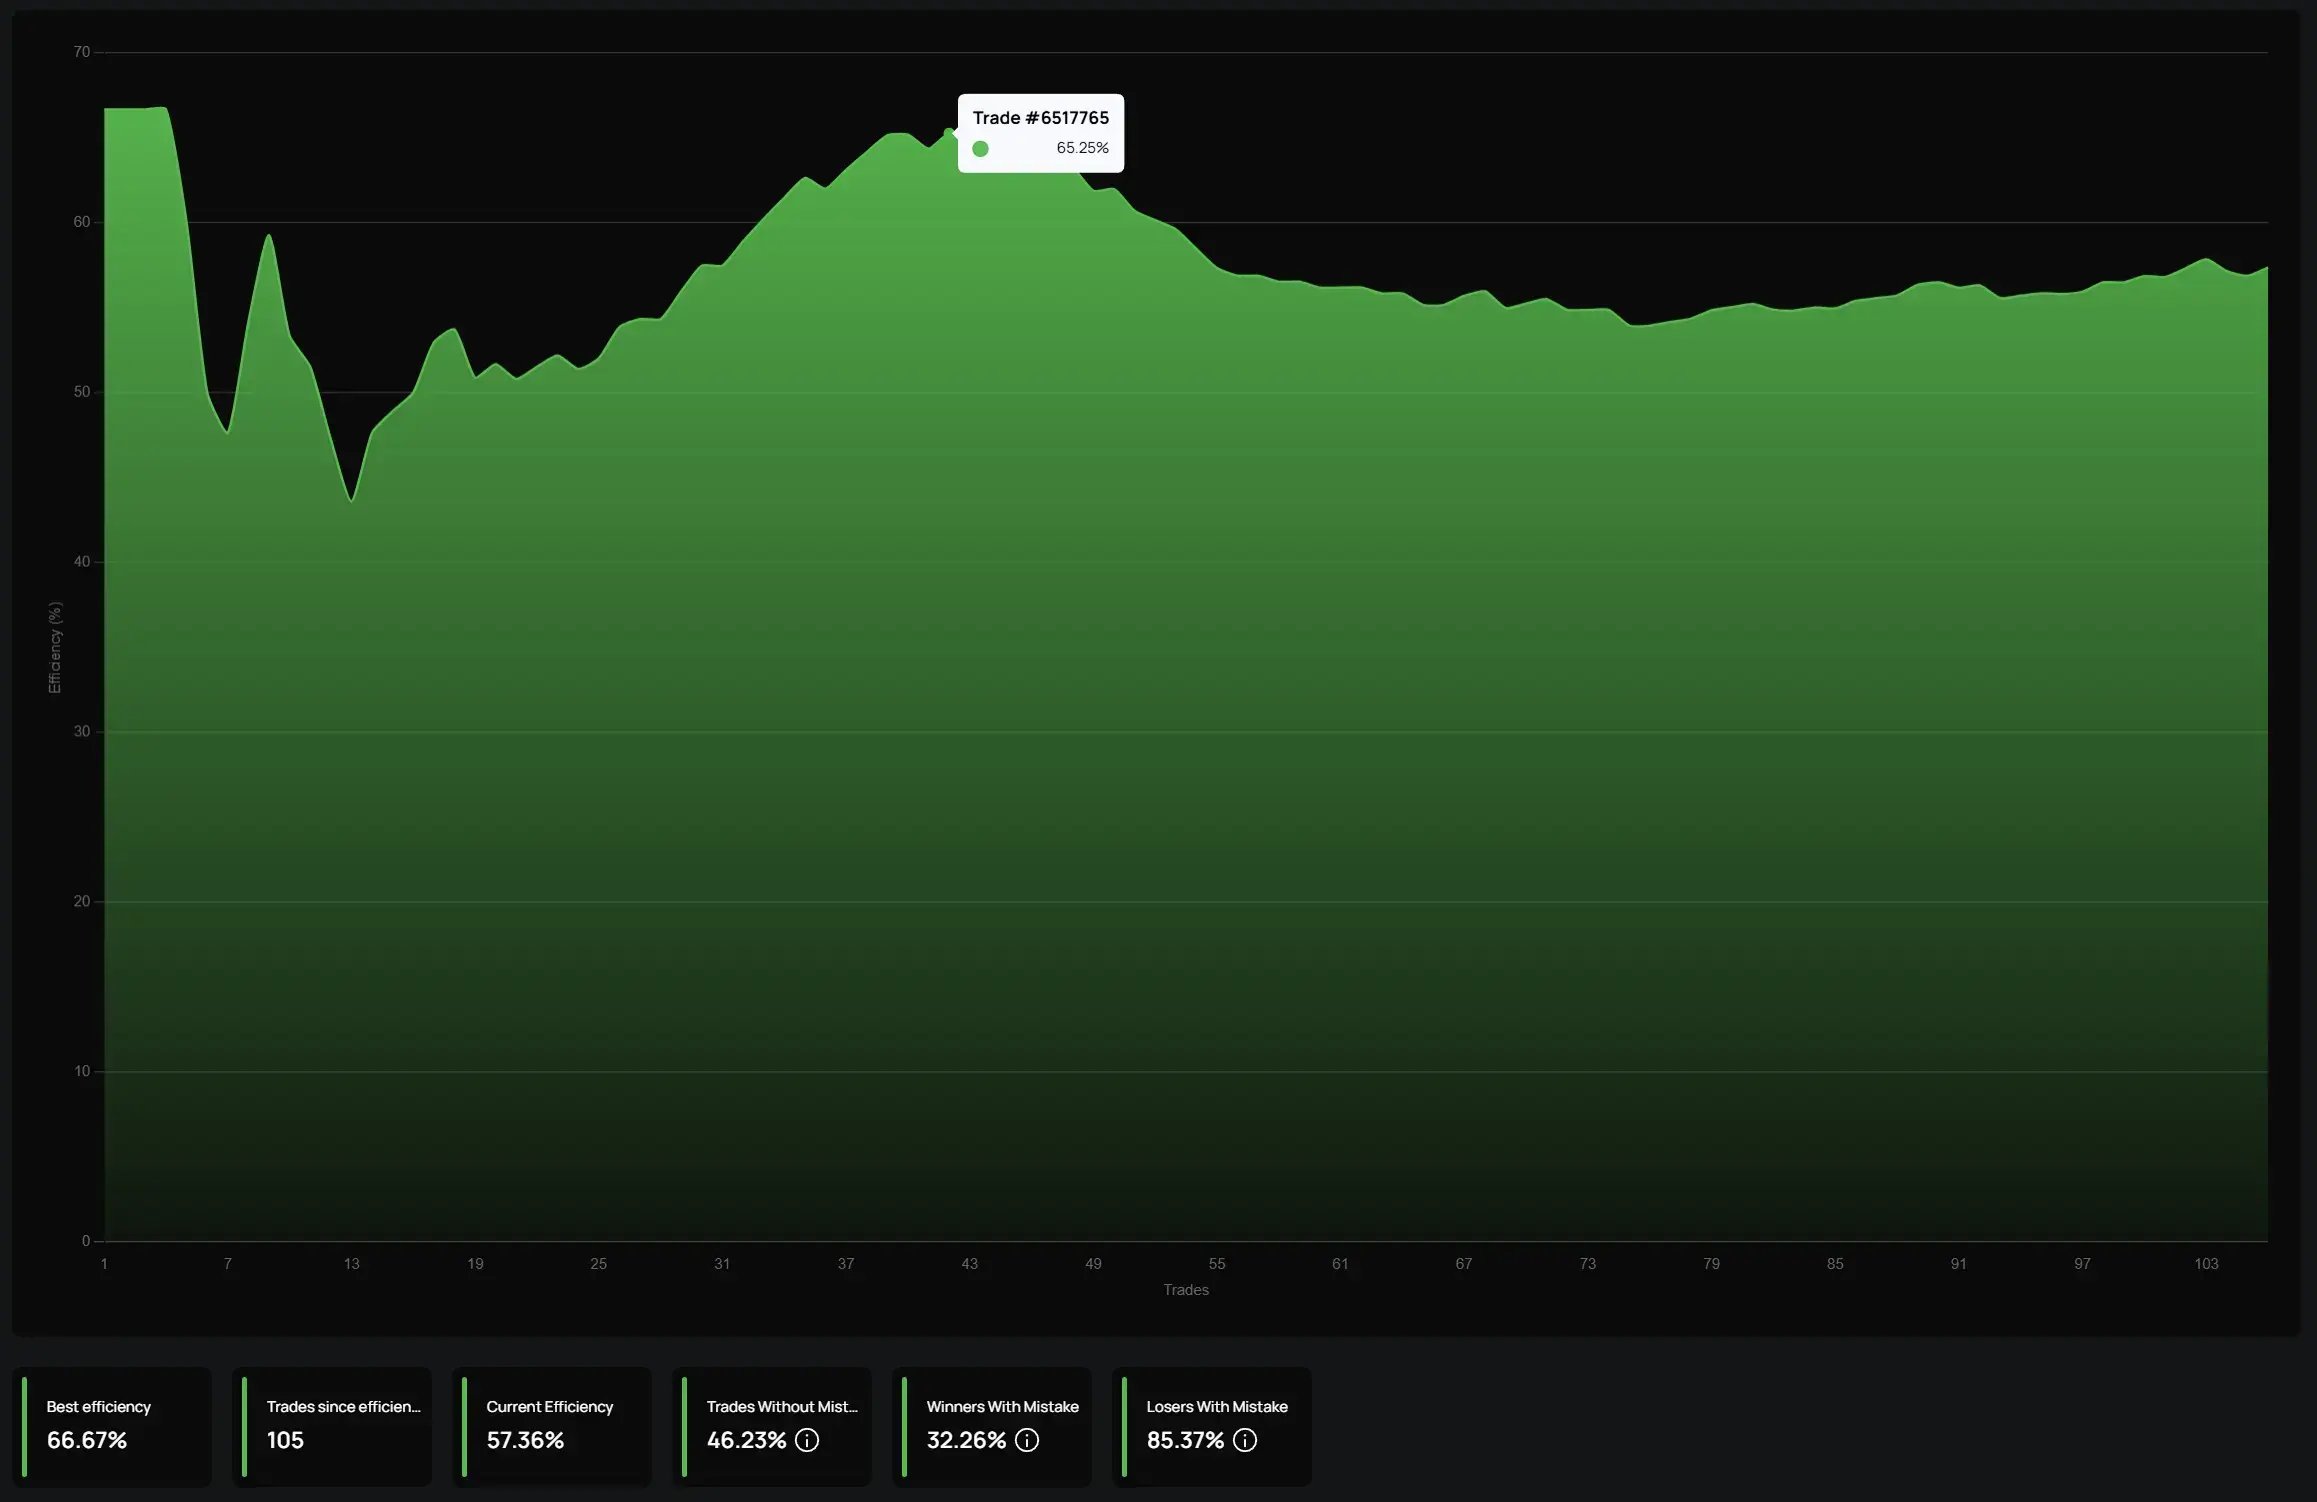Click the info icon beside Winners With Mistake
The height and width of the screenshot is (1502, 2317).
1026,1440
